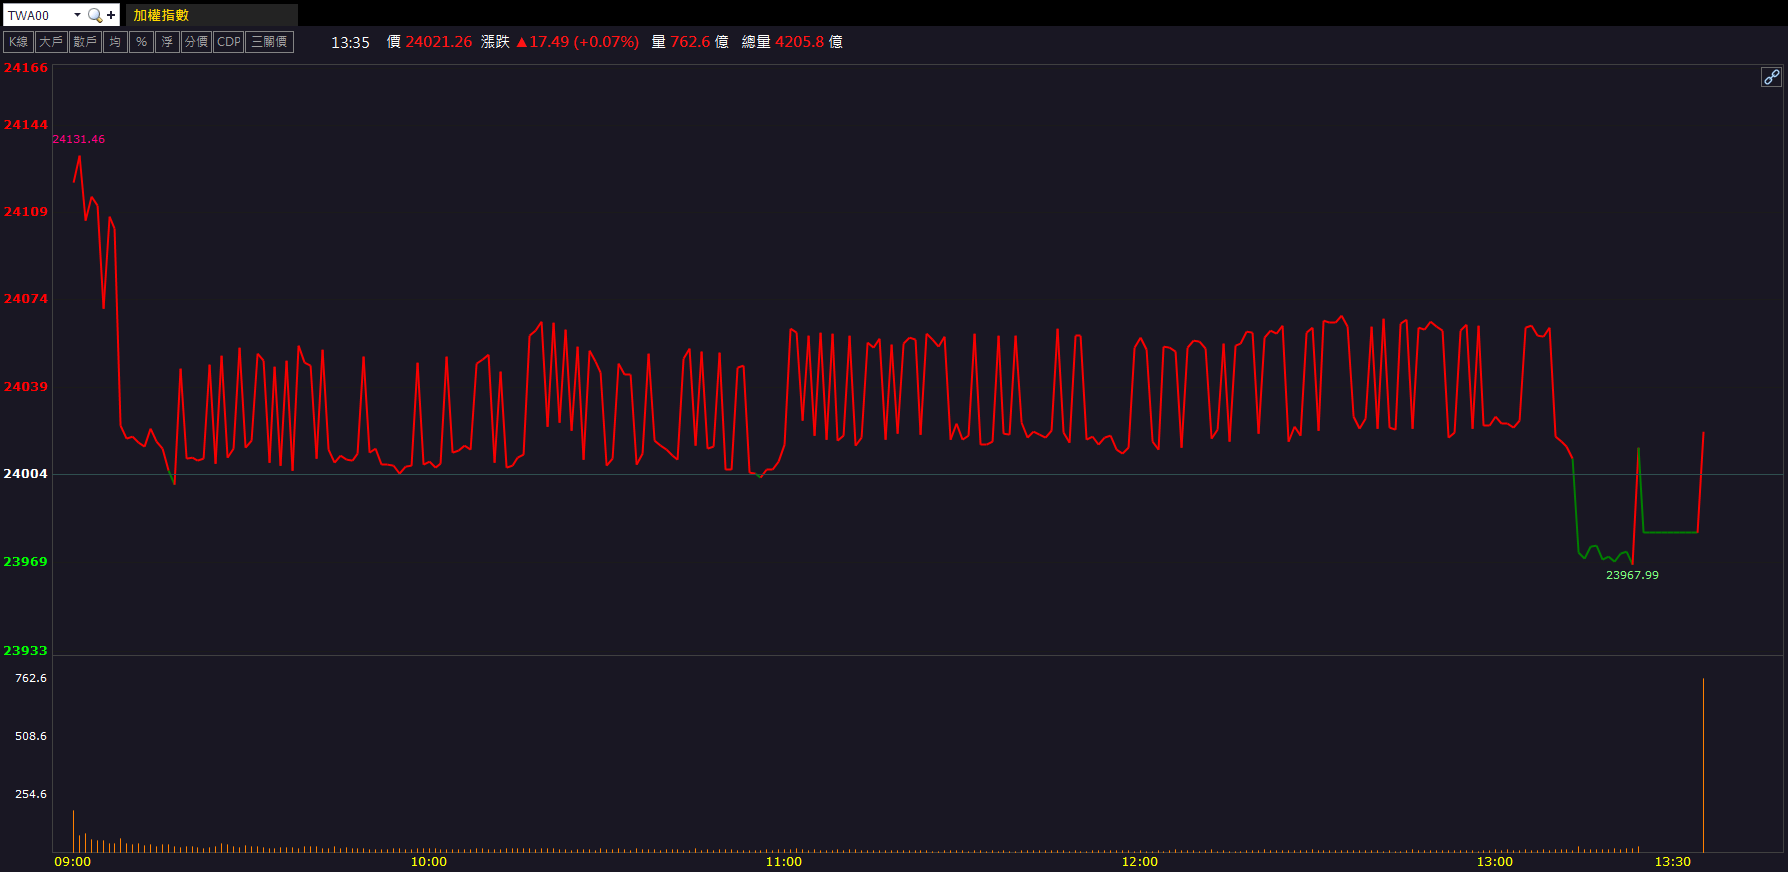
Task: Click the 24131.46 high price marker
Action: coord(79,139)
